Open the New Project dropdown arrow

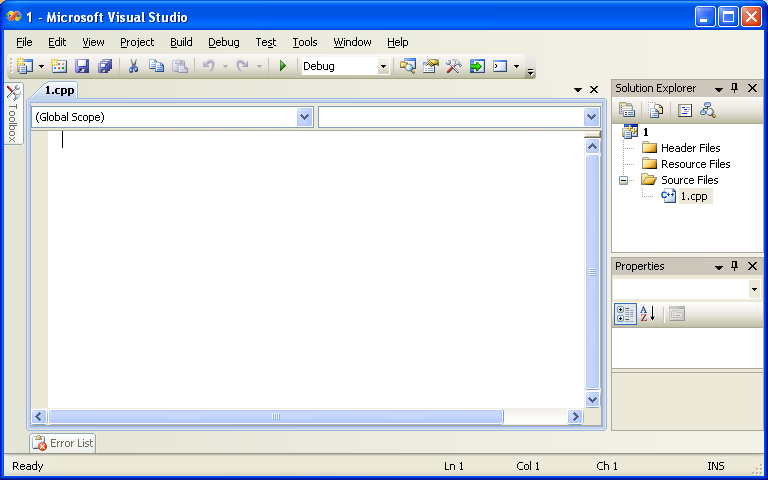click(x=42, y=66)
